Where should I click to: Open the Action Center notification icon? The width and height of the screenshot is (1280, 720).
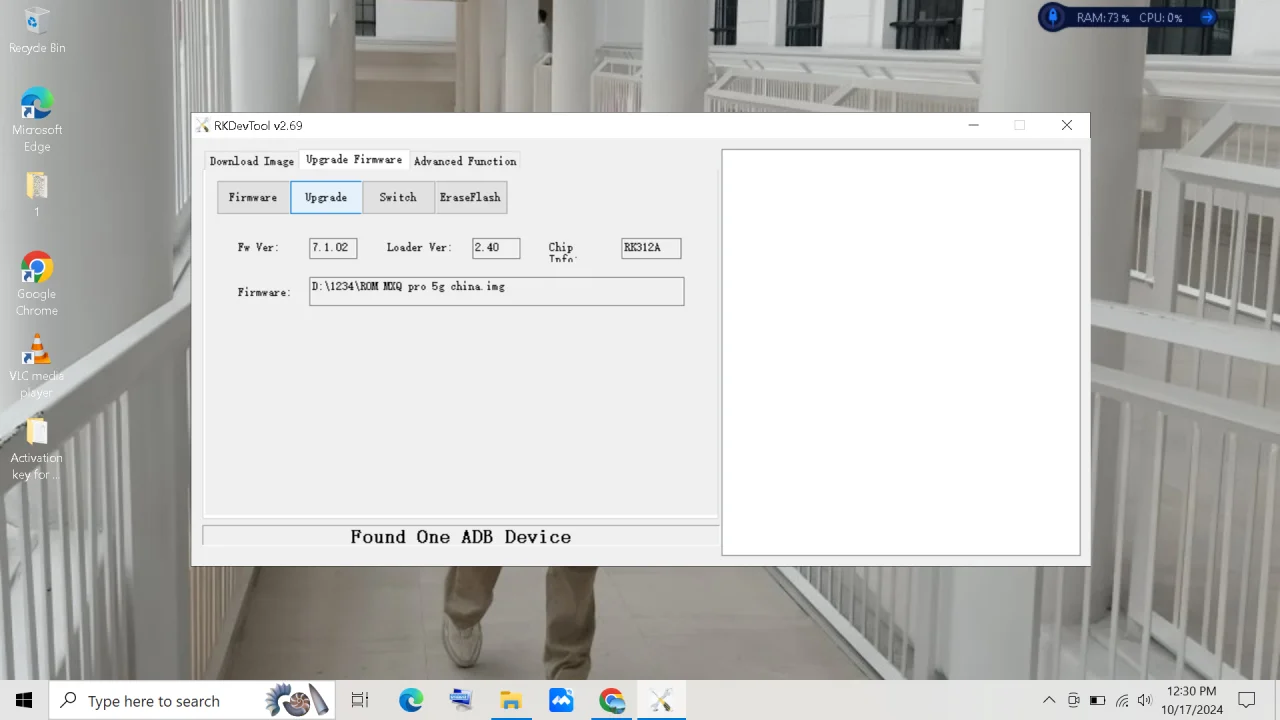1247,701
